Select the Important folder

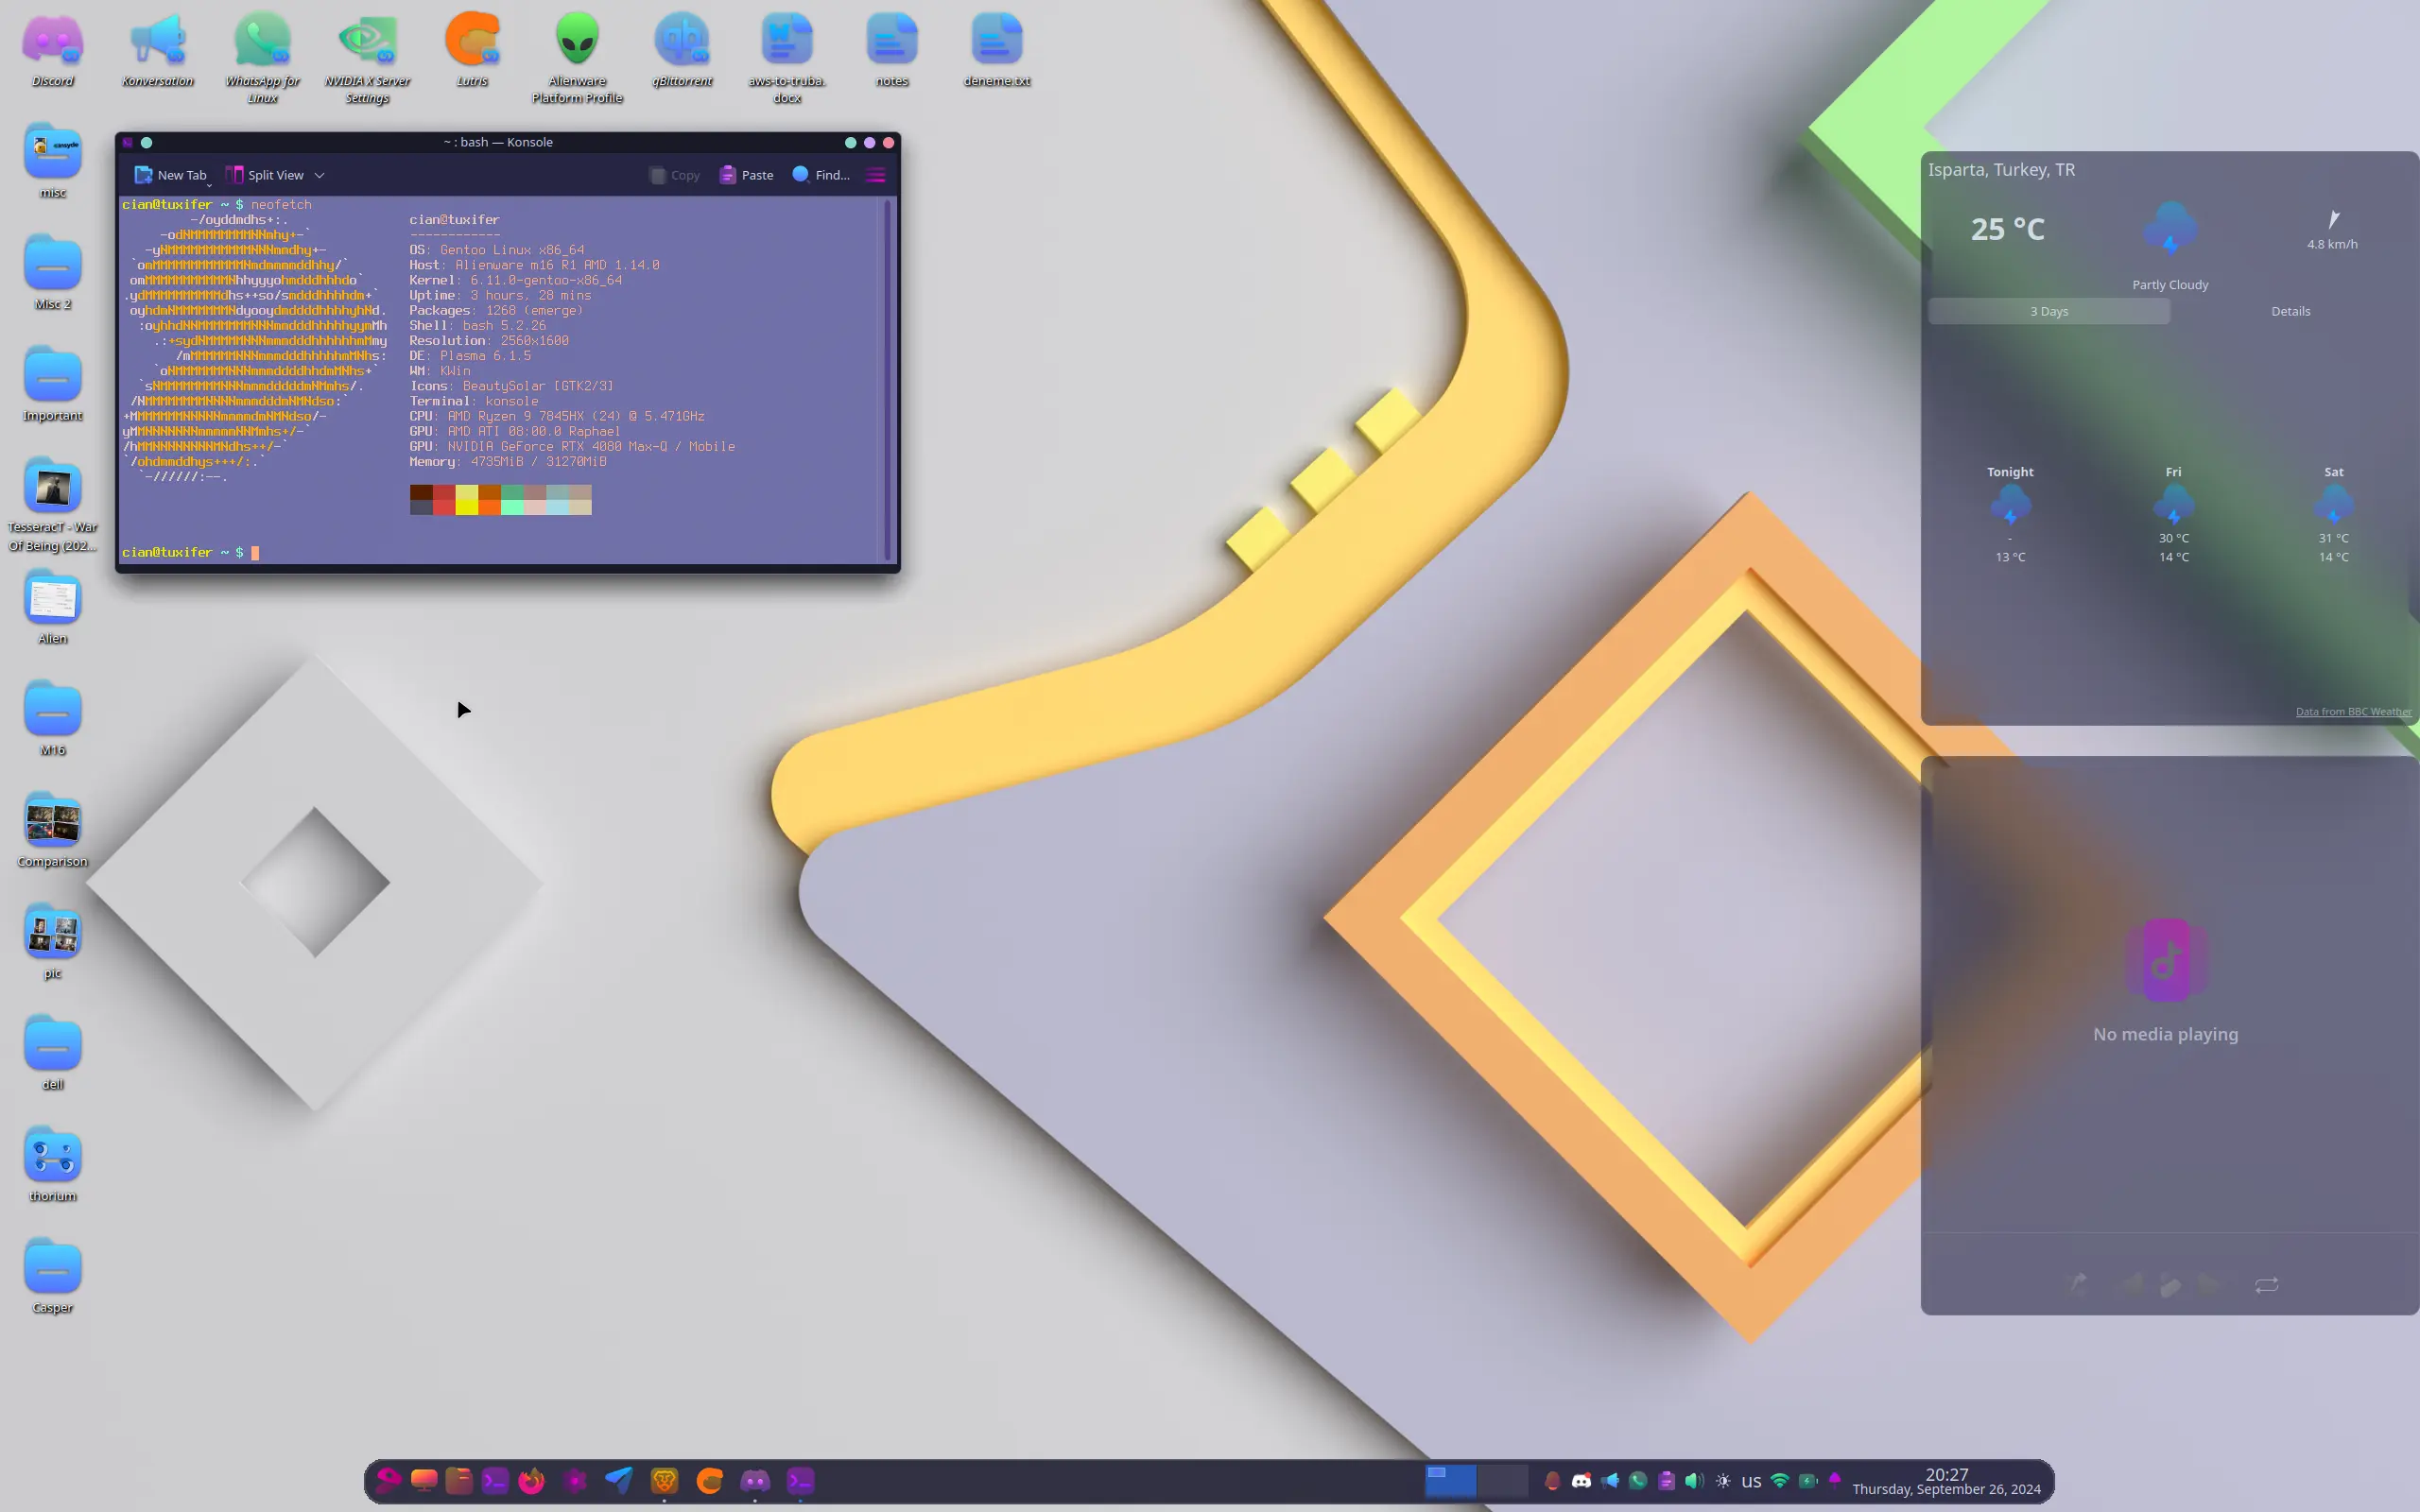(x=53, y=385)
